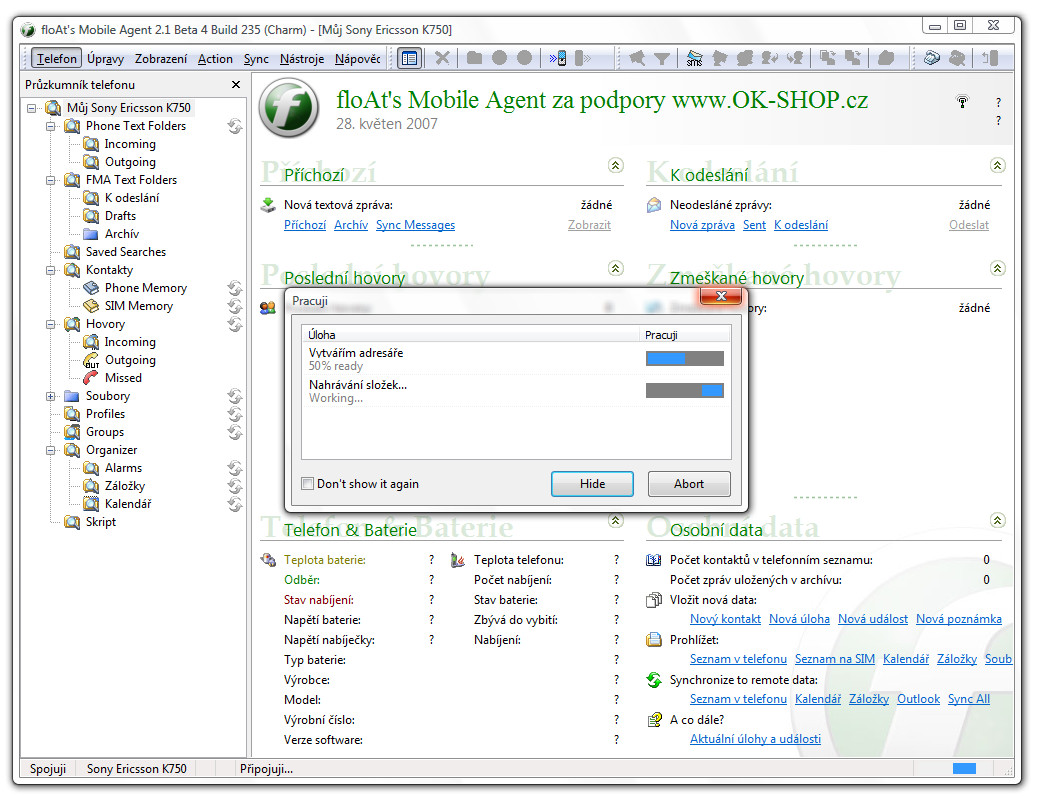Collapse the Phone Text Folders tree node

[x=50, y=126]
